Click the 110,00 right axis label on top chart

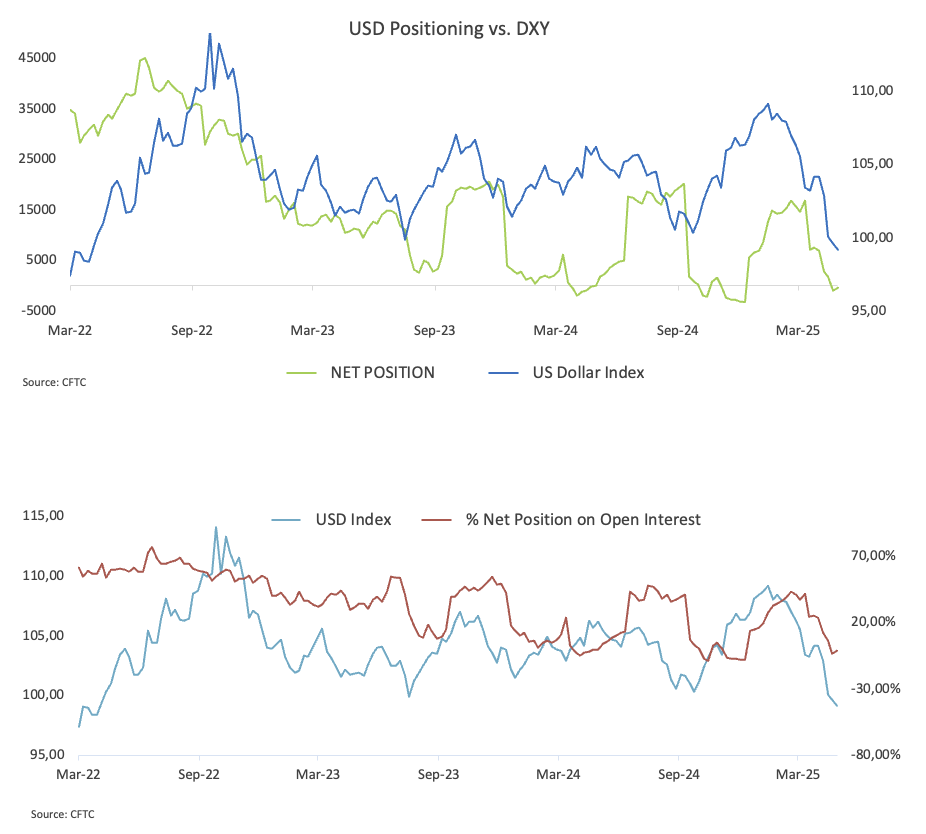872,91
